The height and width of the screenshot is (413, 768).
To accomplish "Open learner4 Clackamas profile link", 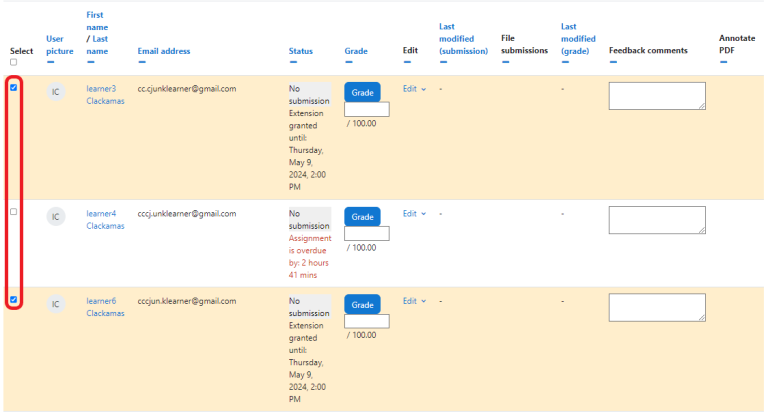I will (105, 219).
